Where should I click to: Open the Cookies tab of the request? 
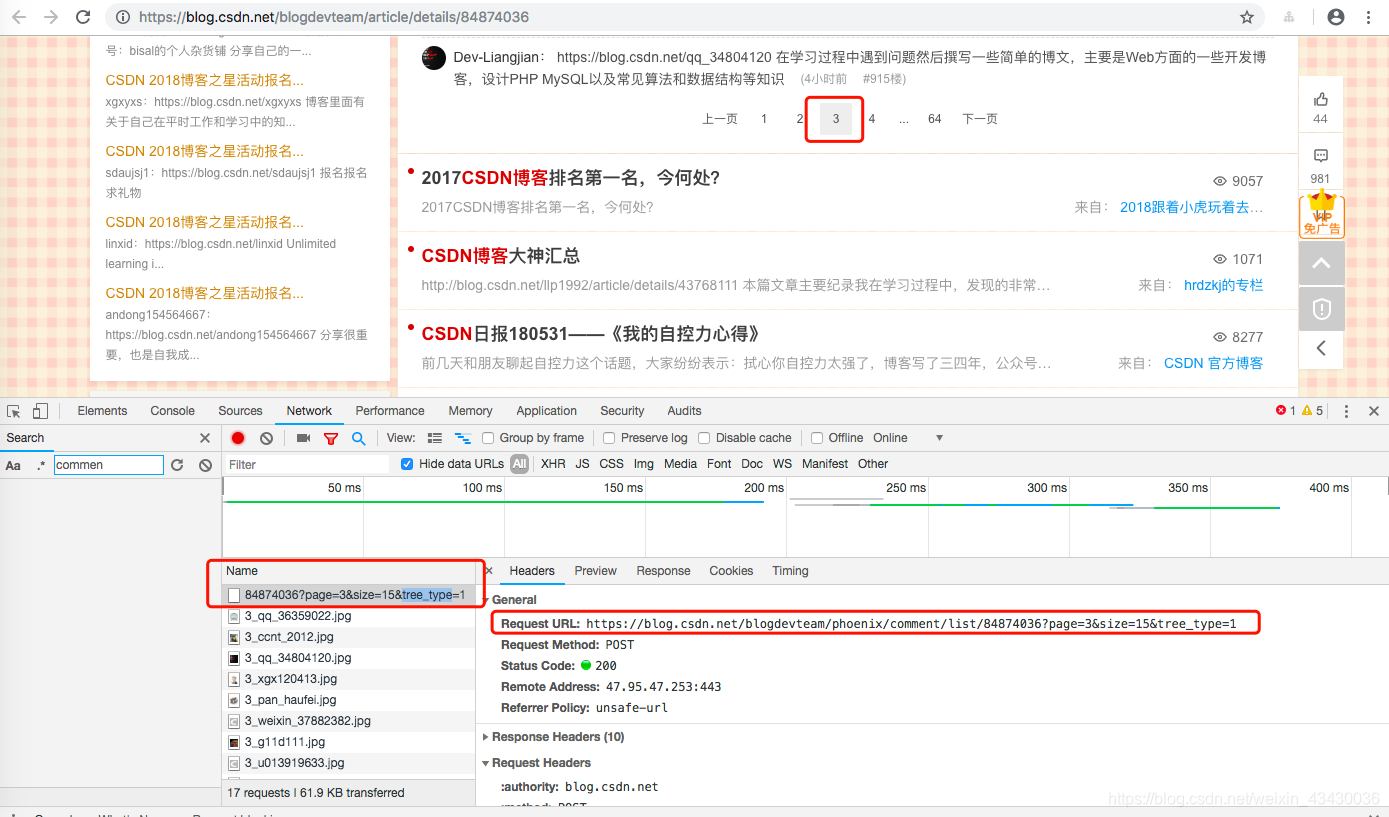coord(731,571)
